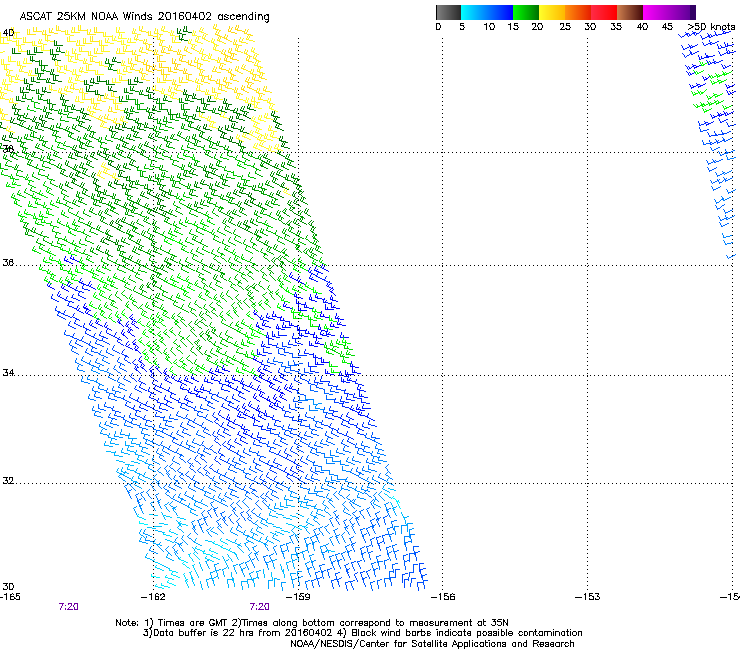Viewport: 740px width, 650px height.
Task: Select the brown 35-40 knots legend segment
Action: point(630,12)
